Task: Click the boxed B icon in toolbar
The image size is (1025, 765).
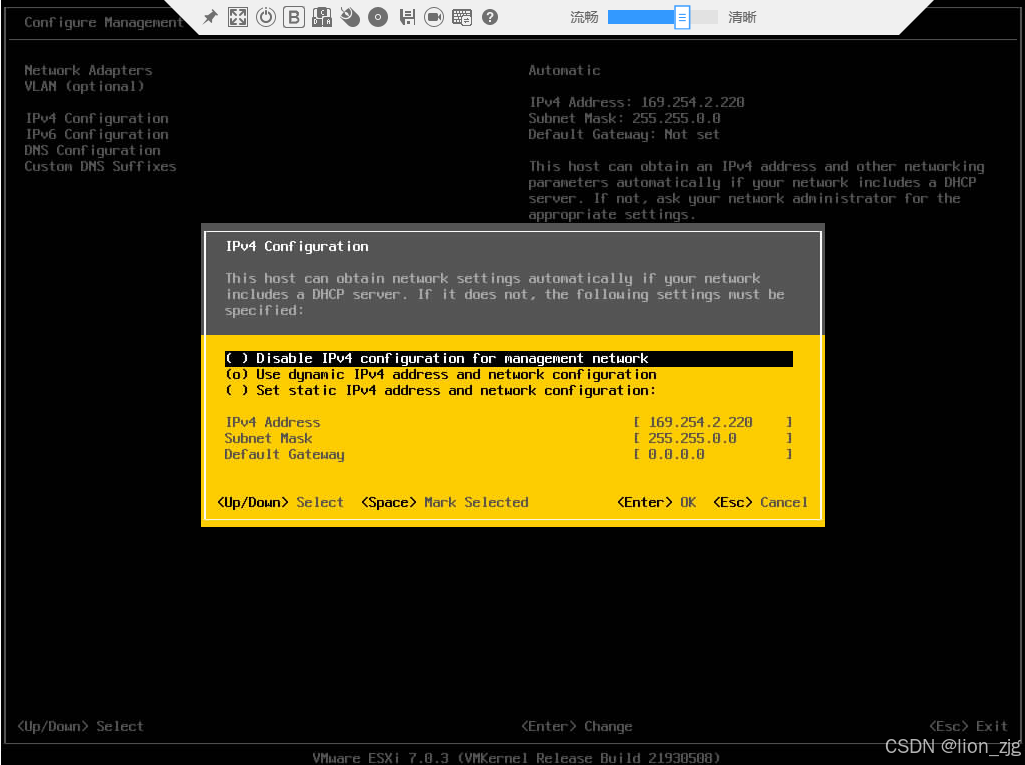Action: (x=294, y=17)
